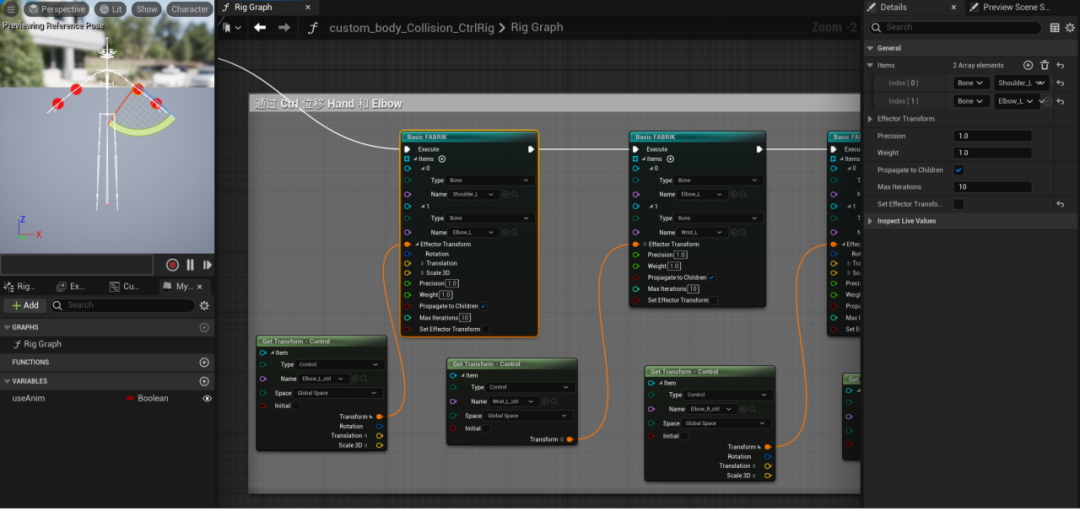
Task: Reset Index [0] item to default
Action: point(1061,83)
